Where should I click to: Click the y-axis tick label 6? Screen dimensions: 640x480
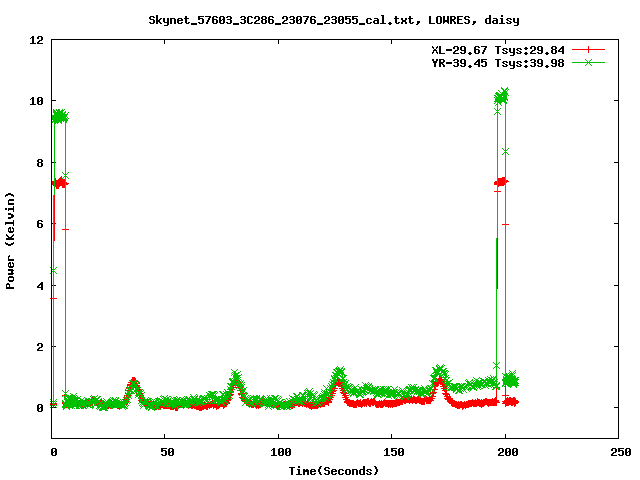[x=40, y=224]
